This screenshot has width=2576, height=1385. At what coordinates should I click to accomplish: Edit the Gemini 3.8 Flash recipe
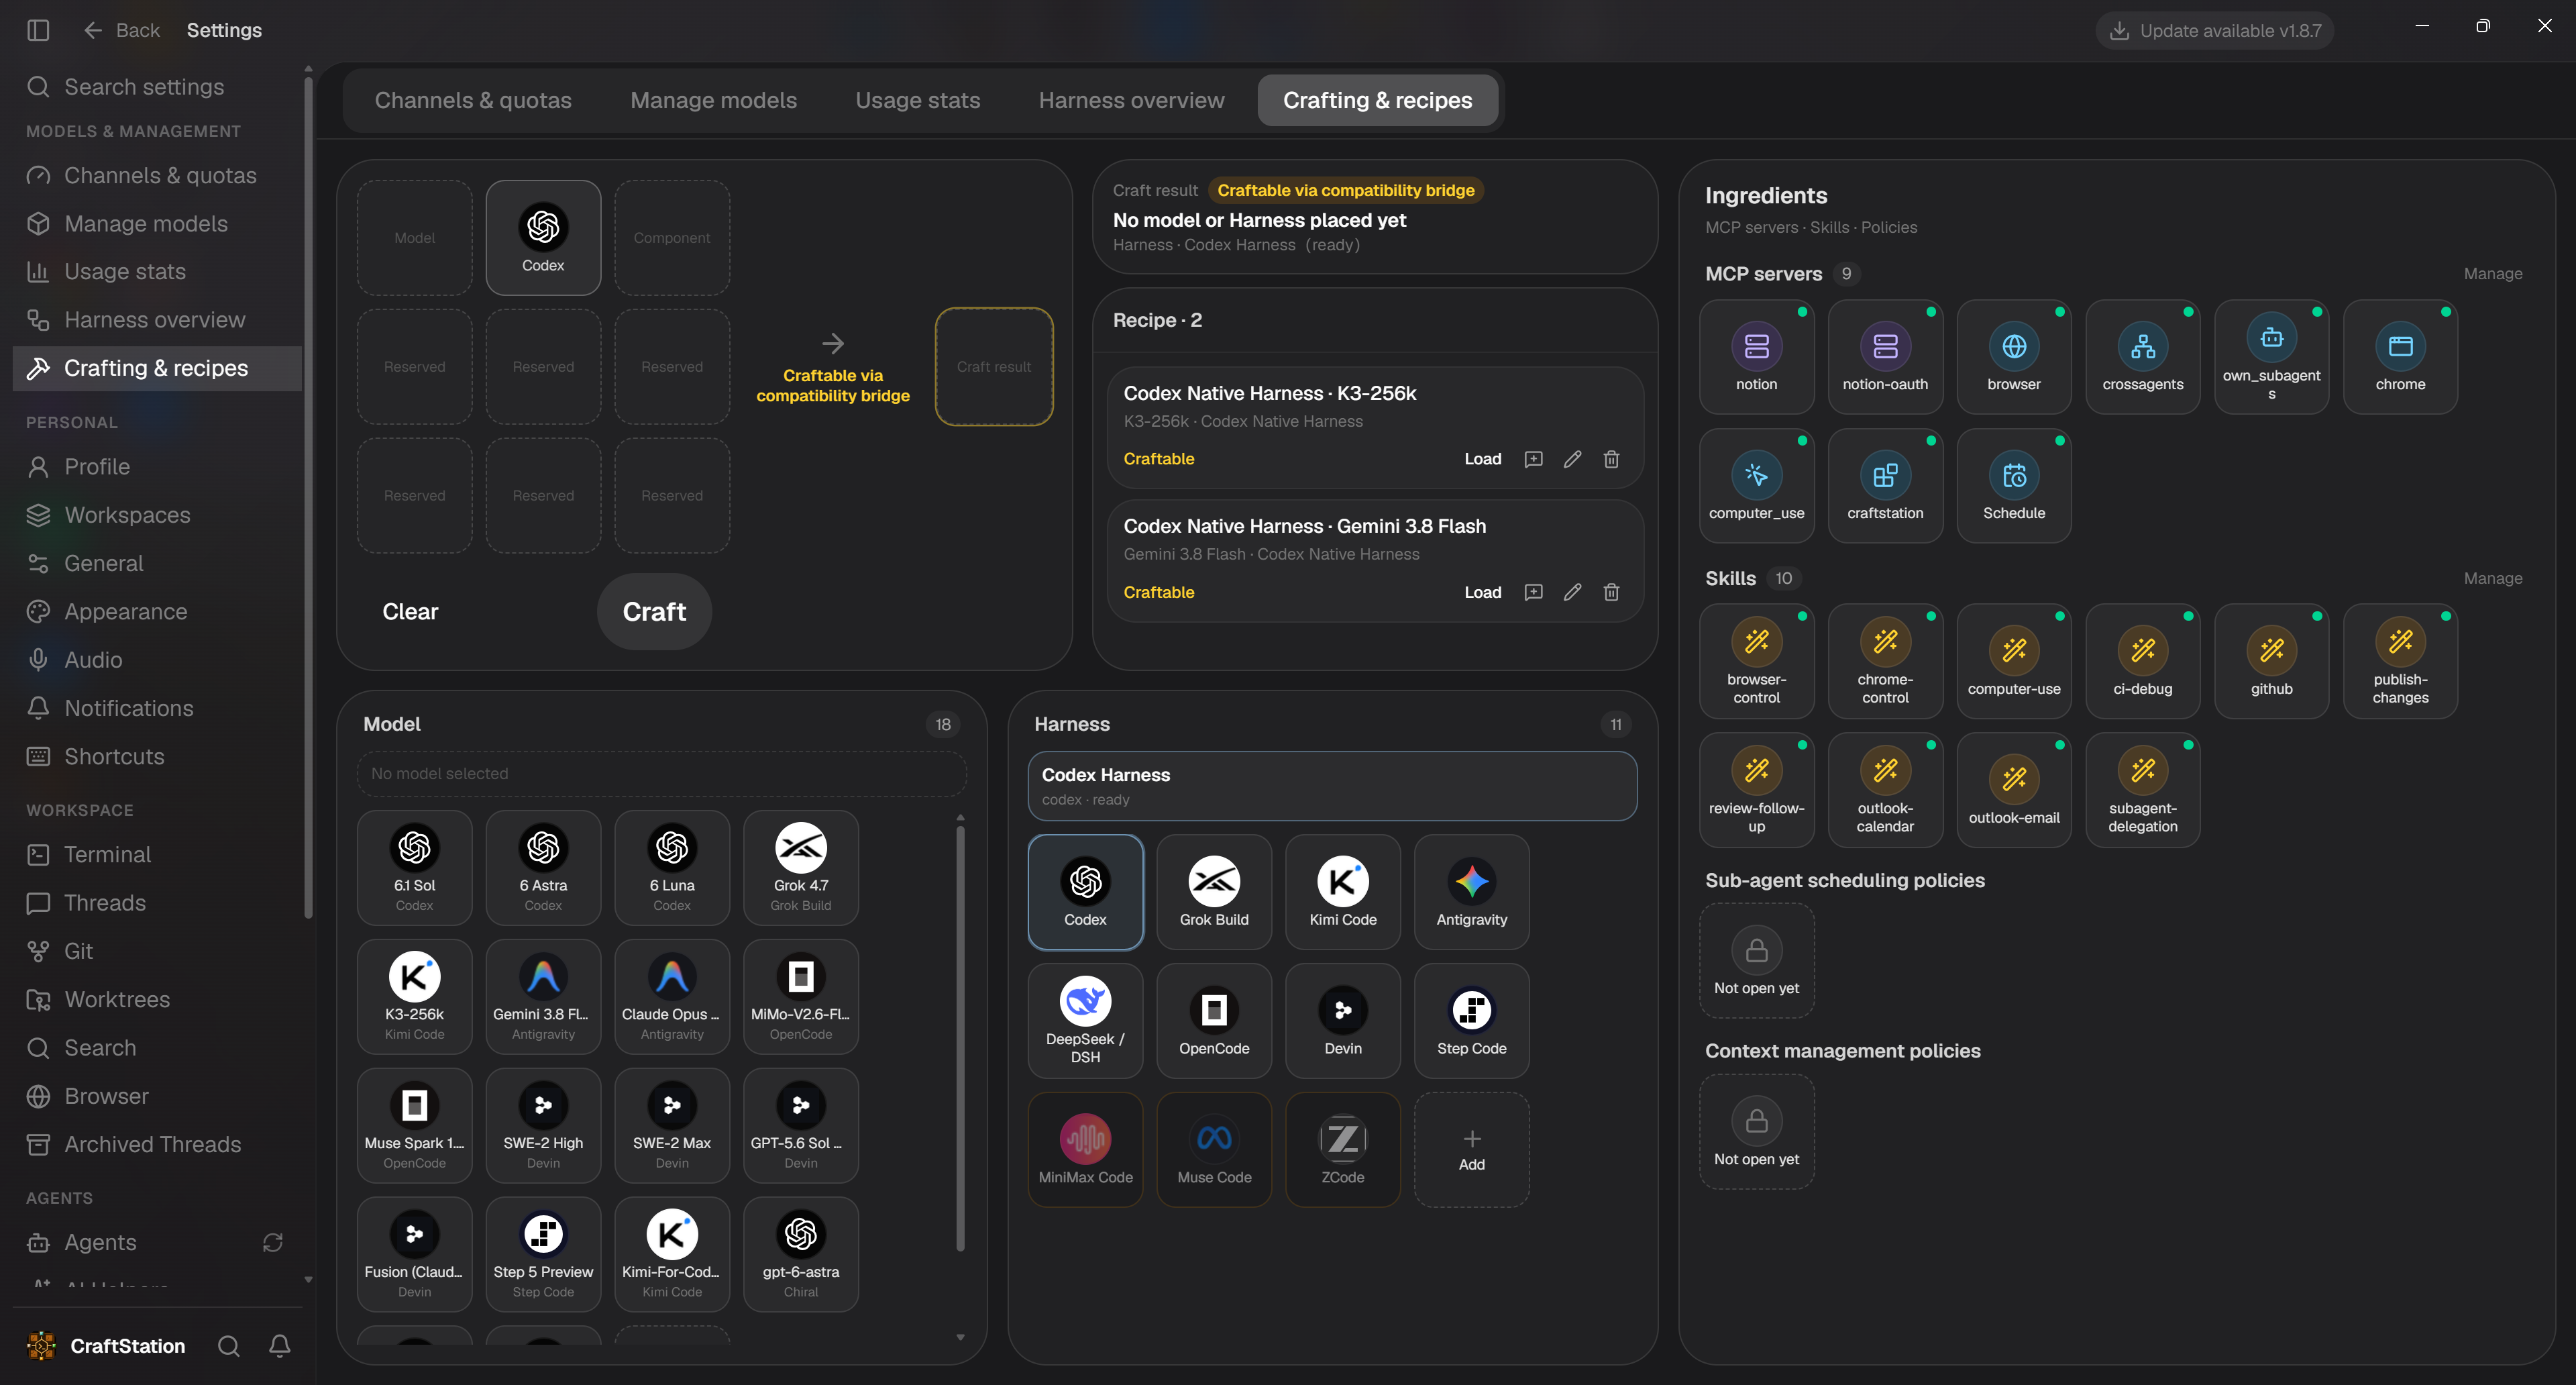point(1572,592)
